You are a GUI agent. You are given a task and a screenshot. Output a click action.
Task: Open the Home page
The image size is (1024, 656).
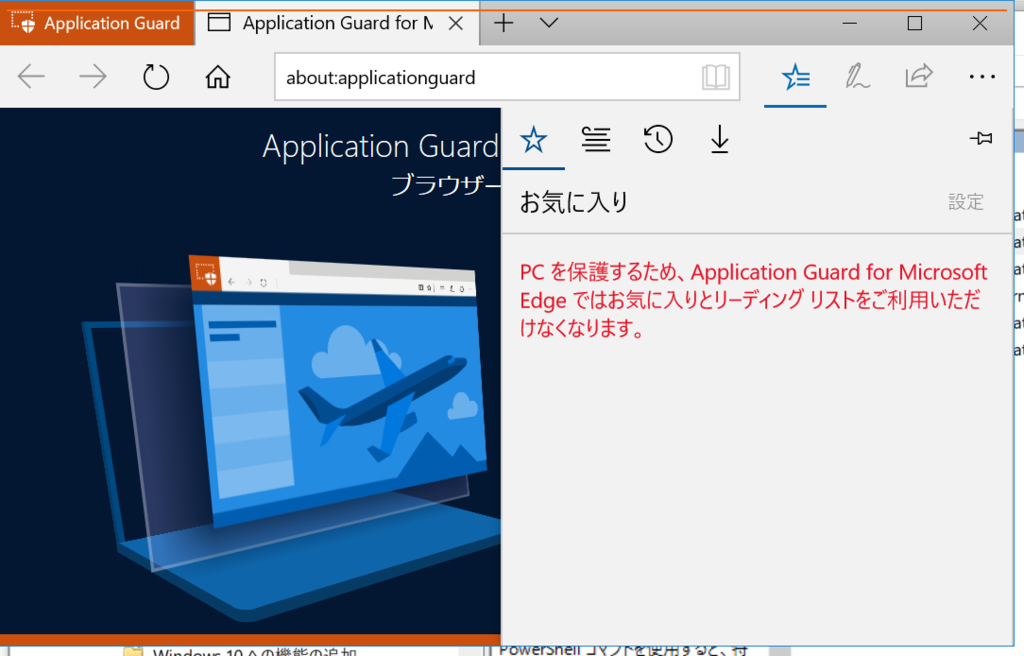217,77
